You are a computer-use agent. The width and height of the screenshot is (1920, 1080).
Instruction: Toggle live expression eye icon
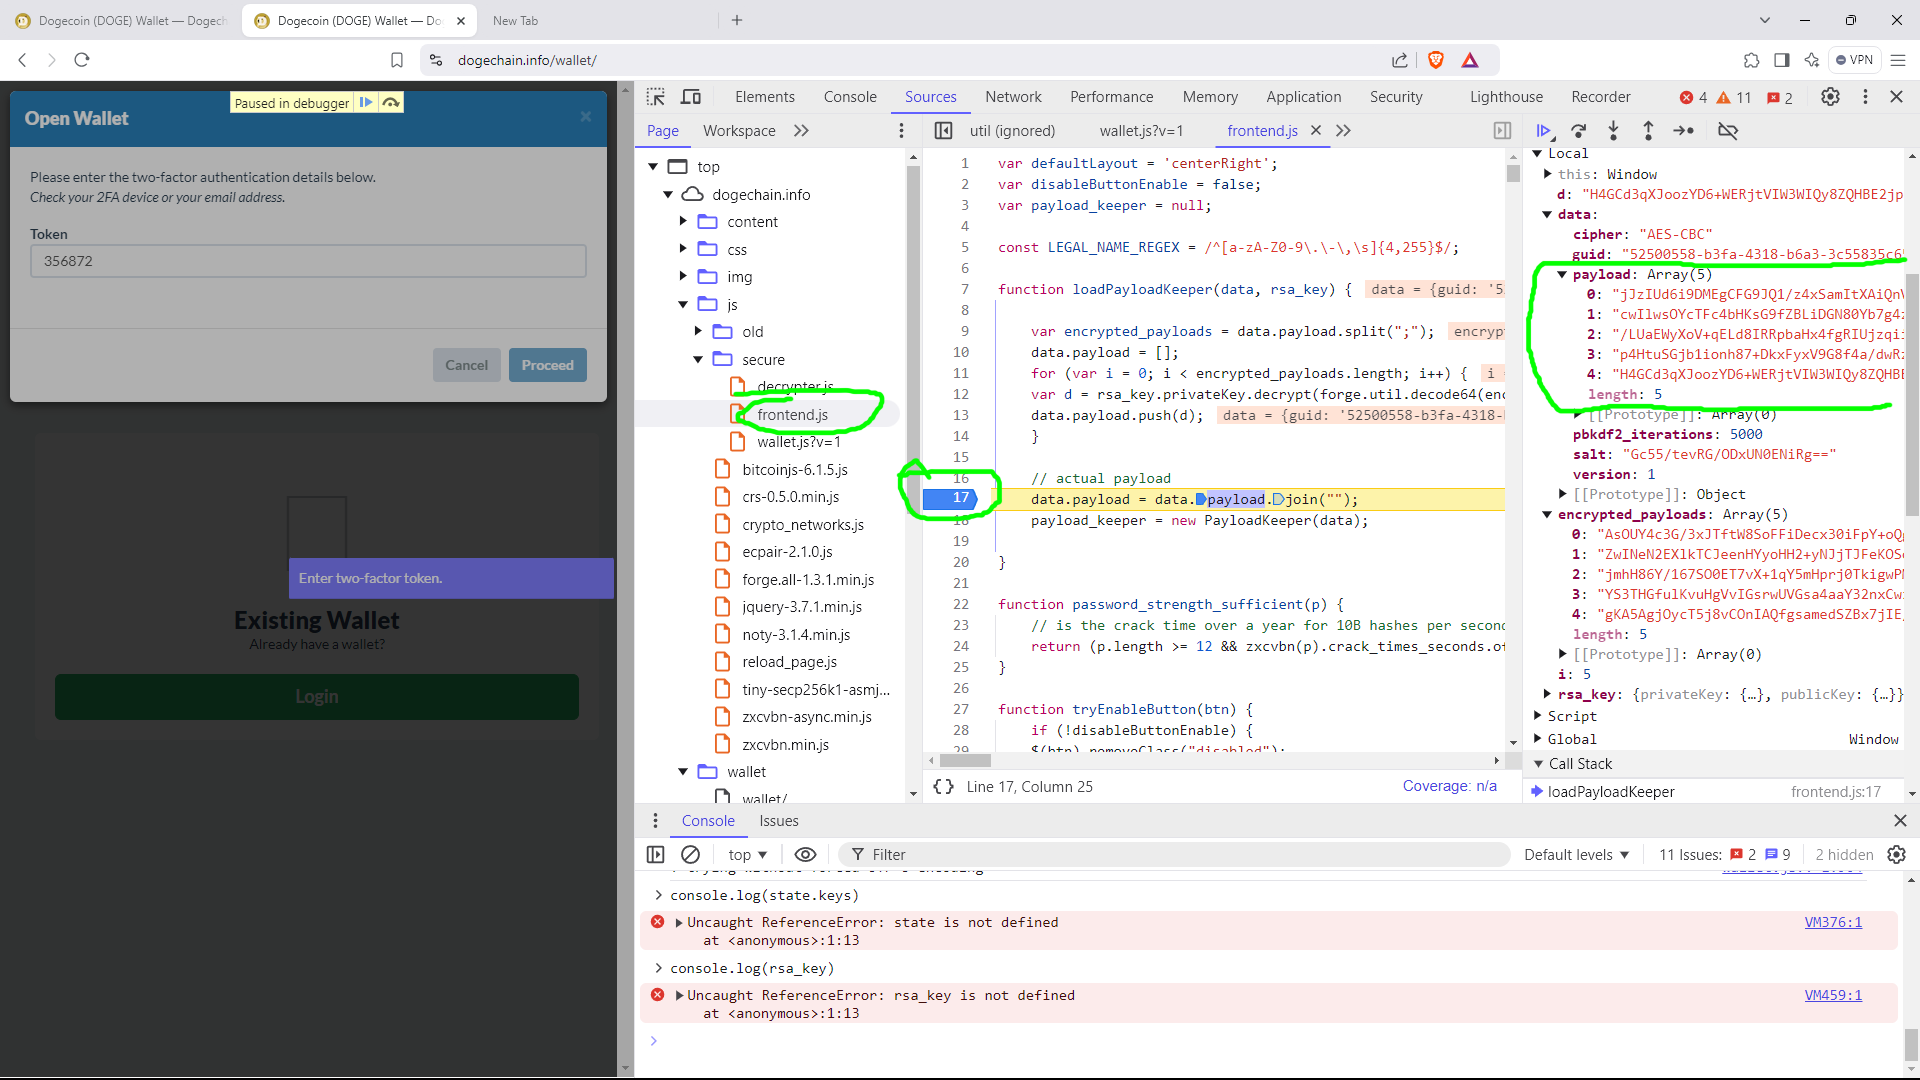[805, 855]
